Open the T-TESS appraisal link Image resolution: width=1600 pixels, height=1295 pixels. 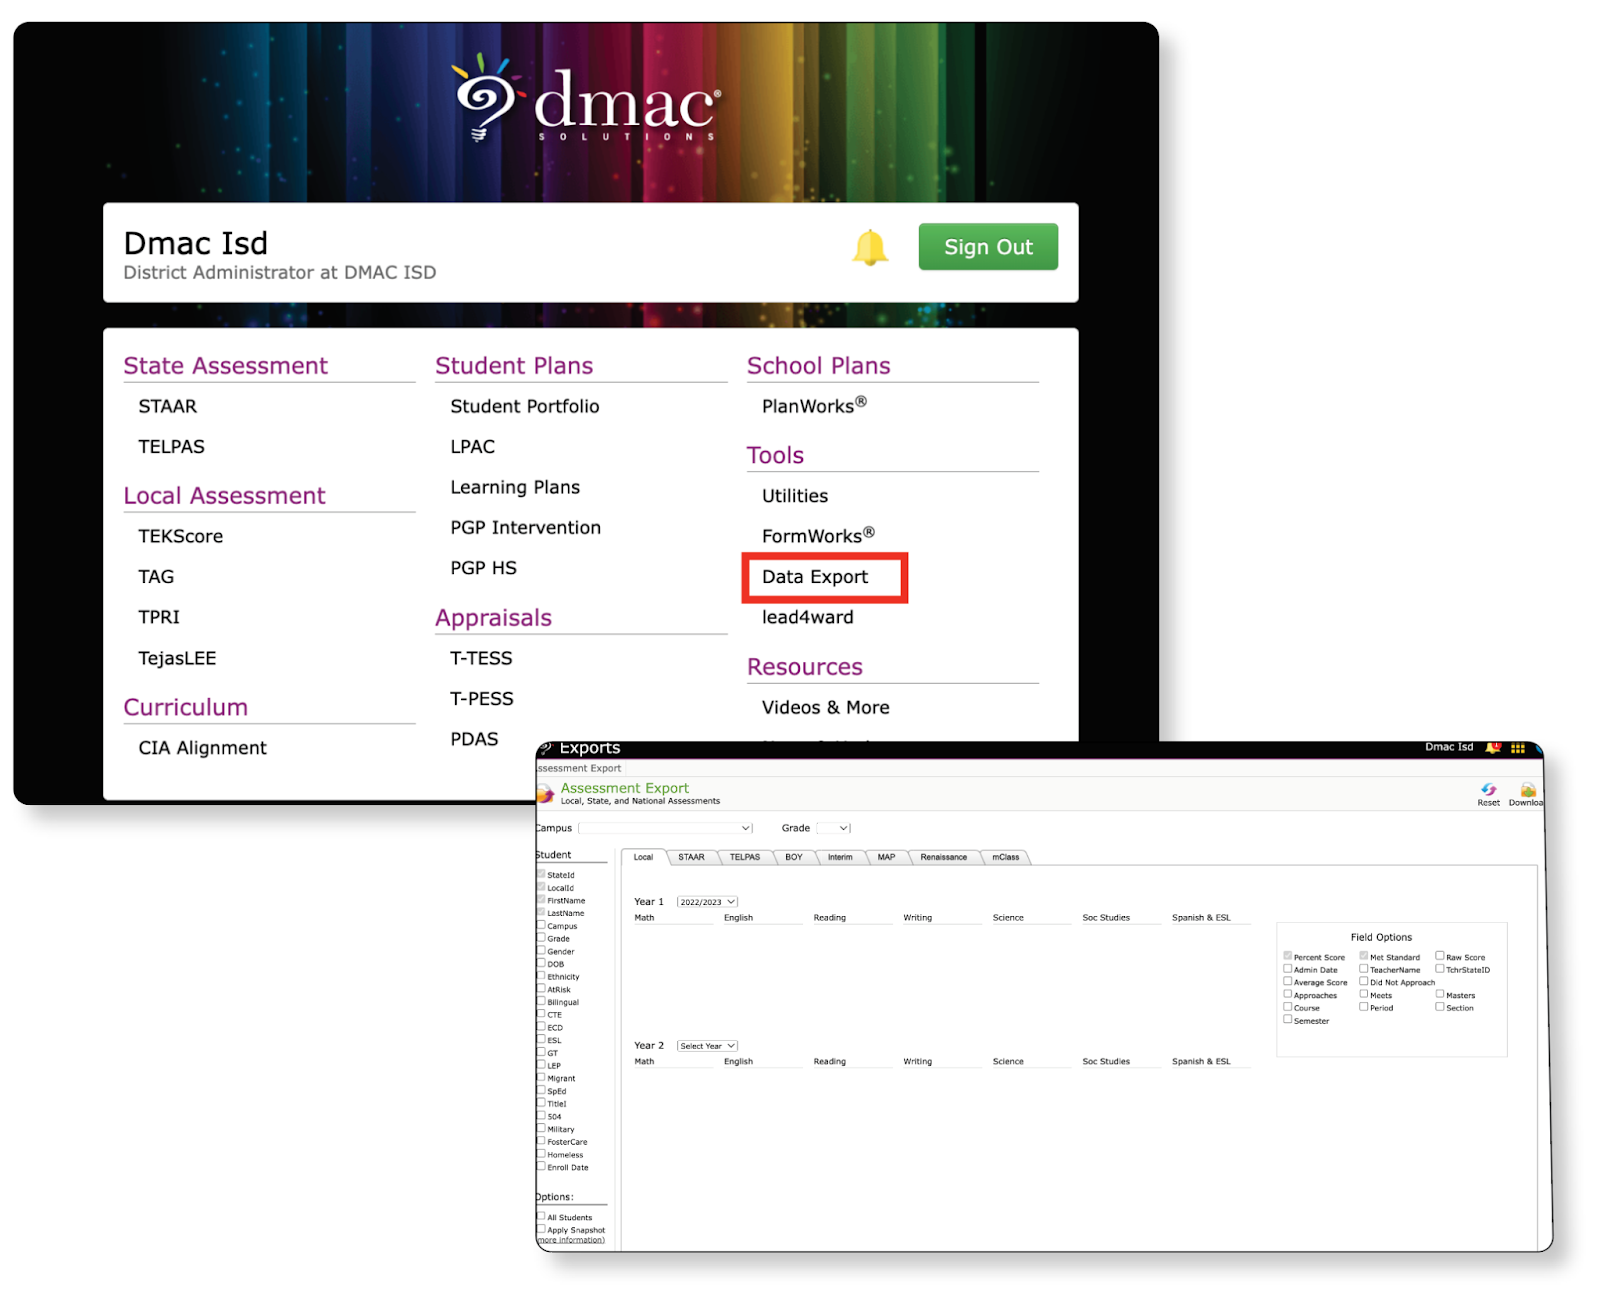tap(481, 658)
